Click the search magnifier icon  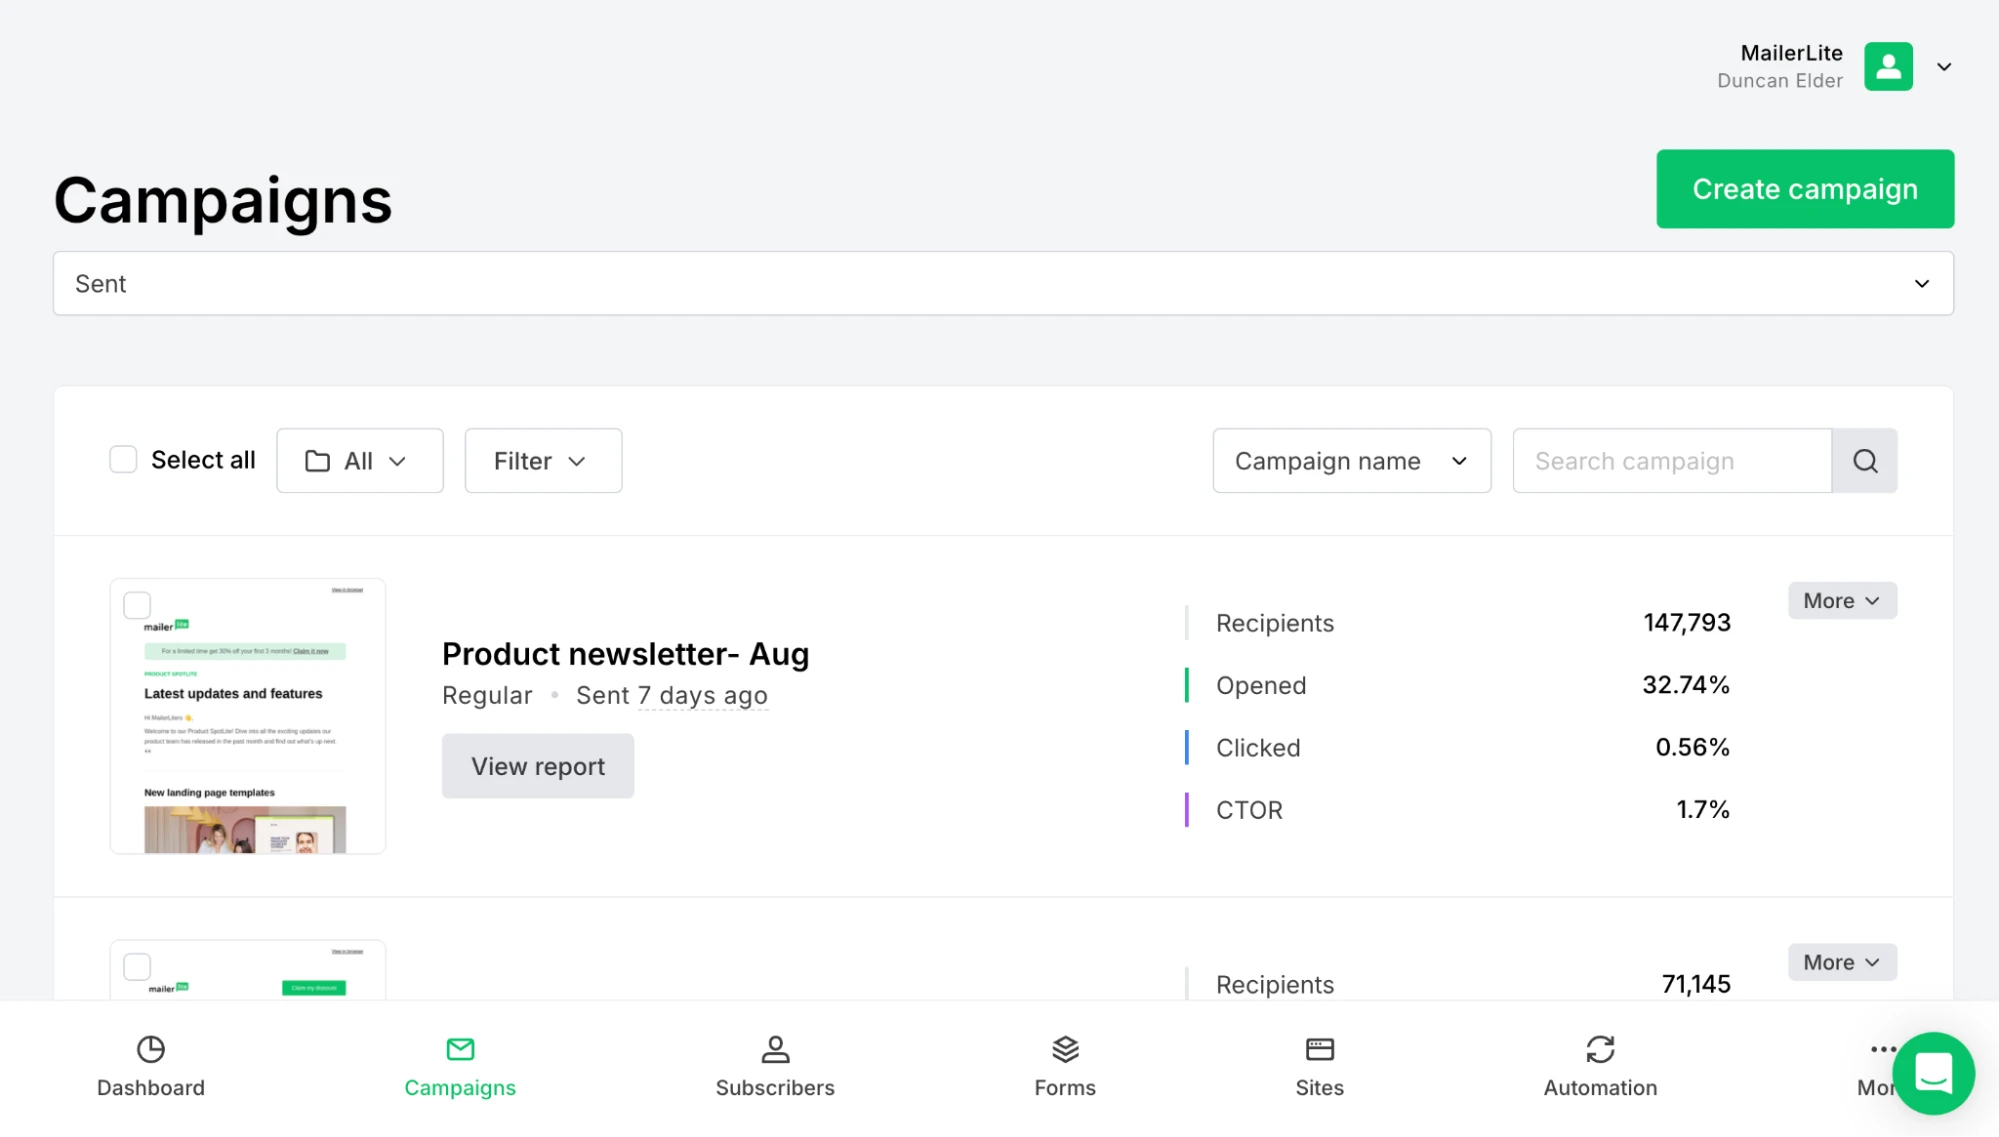tap(1864, 461)
